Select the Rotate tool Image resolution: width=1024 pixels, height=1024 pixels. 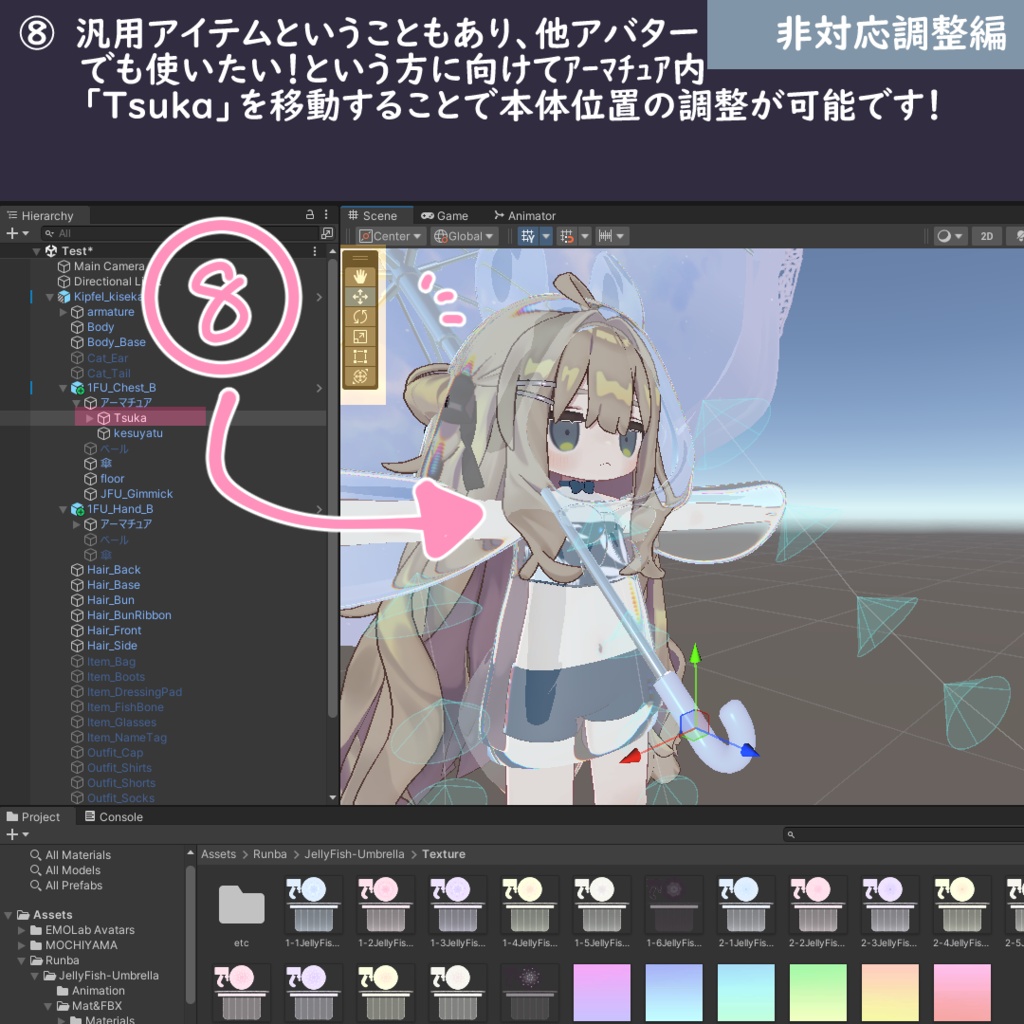360,317
